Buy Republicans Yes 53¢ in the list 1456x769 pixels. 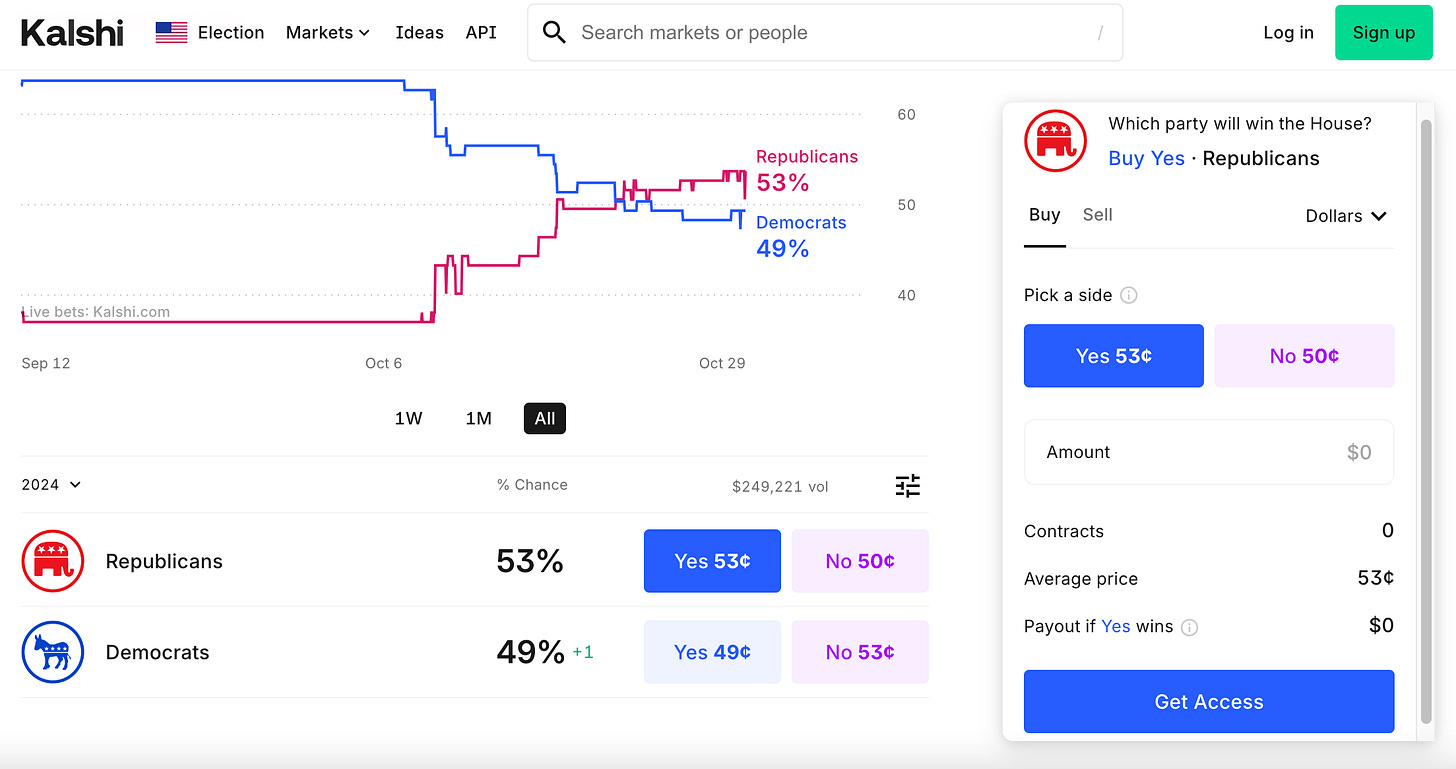click(712, 561)
